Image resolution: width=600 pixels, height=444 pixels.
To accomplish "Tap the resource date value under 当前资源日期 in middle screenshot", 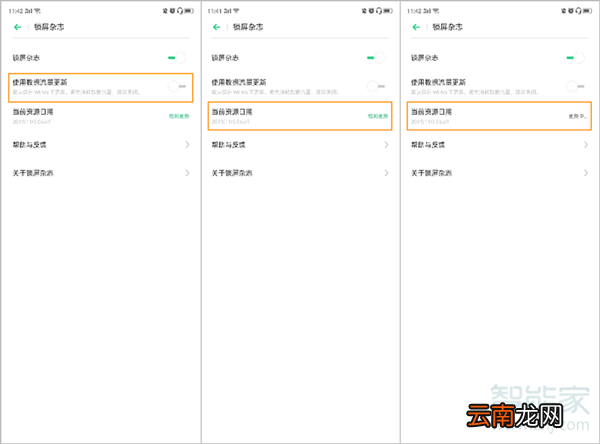I will [230, 122].
